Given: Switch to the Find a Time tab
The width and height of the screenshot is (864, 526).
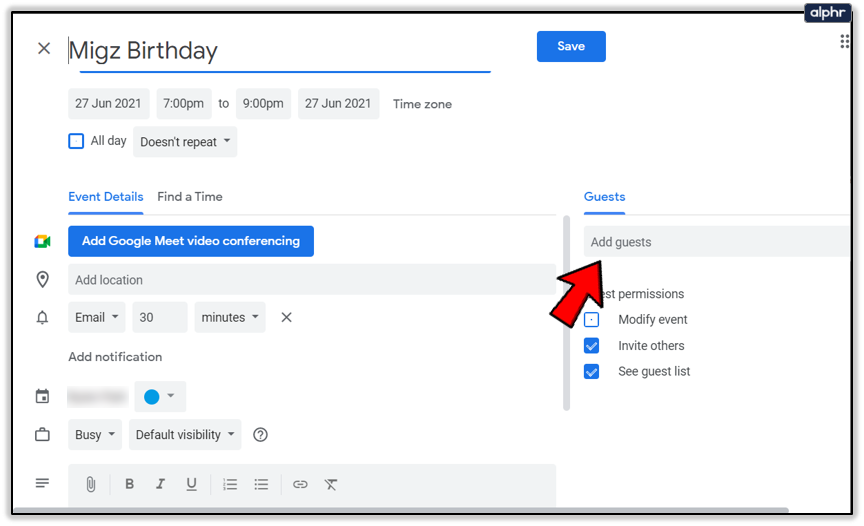Looking at the screenshot, I should pyautogui.click(x=190, y=197).
